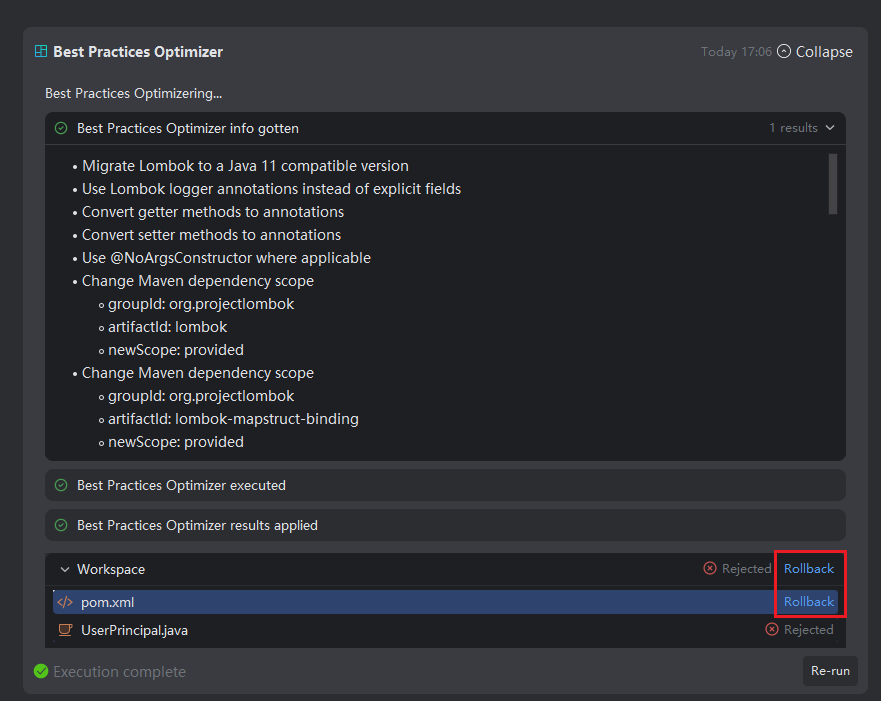The height and width of the screenshot is (701, 881).
Task: Click the Execution complete green check icon
Action: (41, 671)
